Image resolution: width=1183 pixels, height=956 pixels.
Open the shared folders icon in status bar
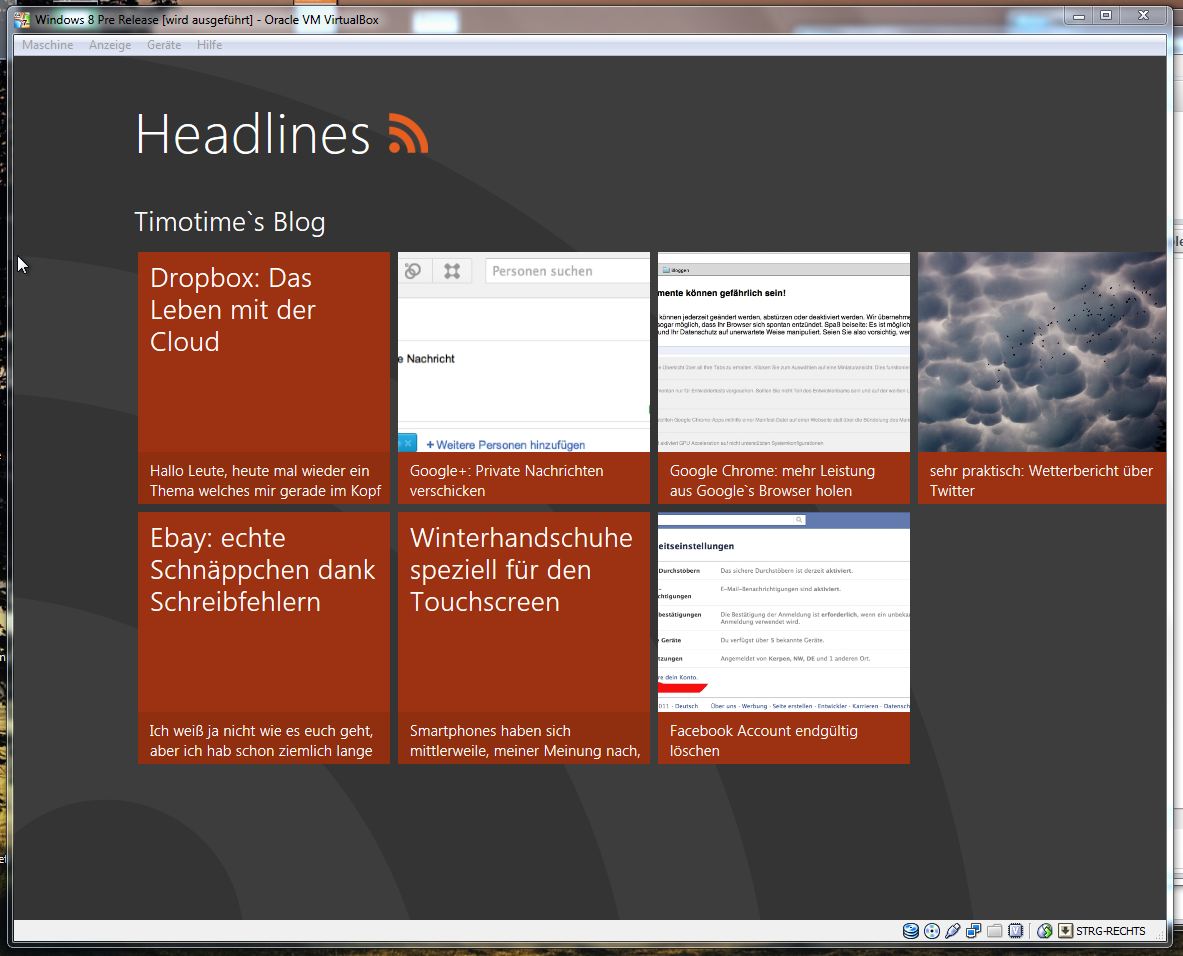(x=994, y=931)
